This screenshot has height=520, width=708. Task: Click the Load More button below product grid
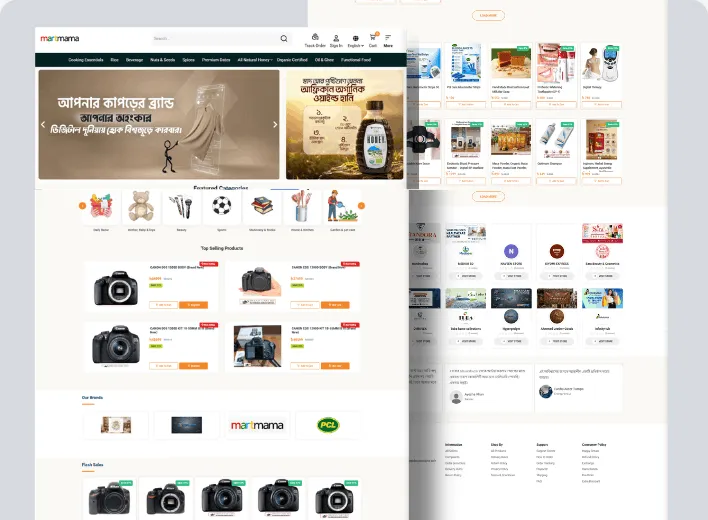tap(488, 196)
